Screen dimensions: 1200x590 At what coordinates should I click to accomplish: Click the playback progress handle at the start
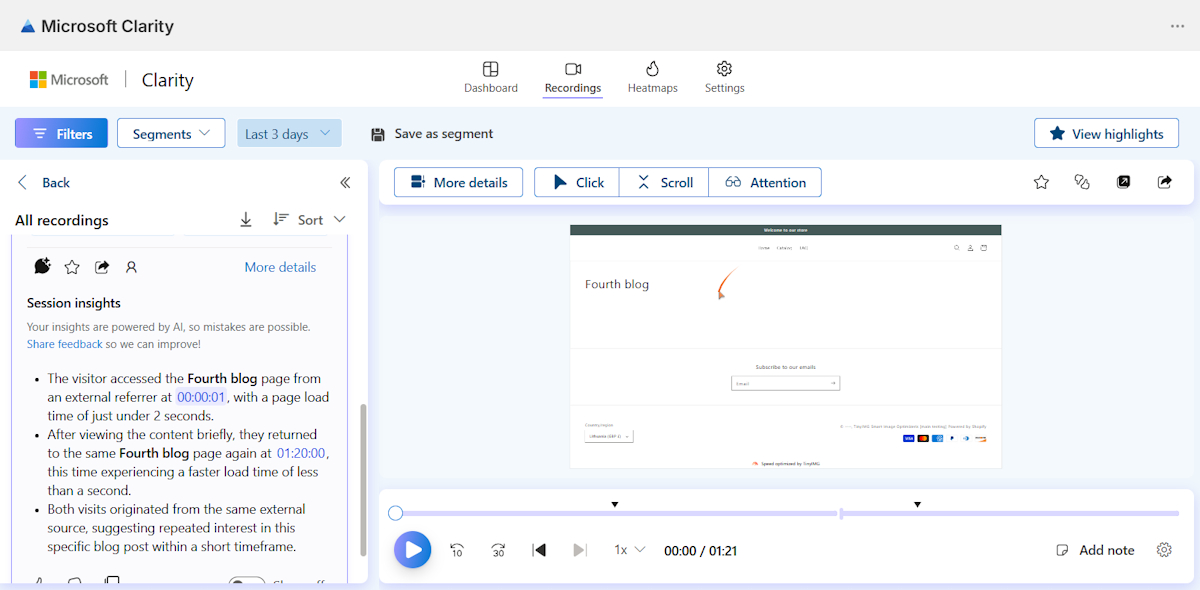(x=395, y=513)
